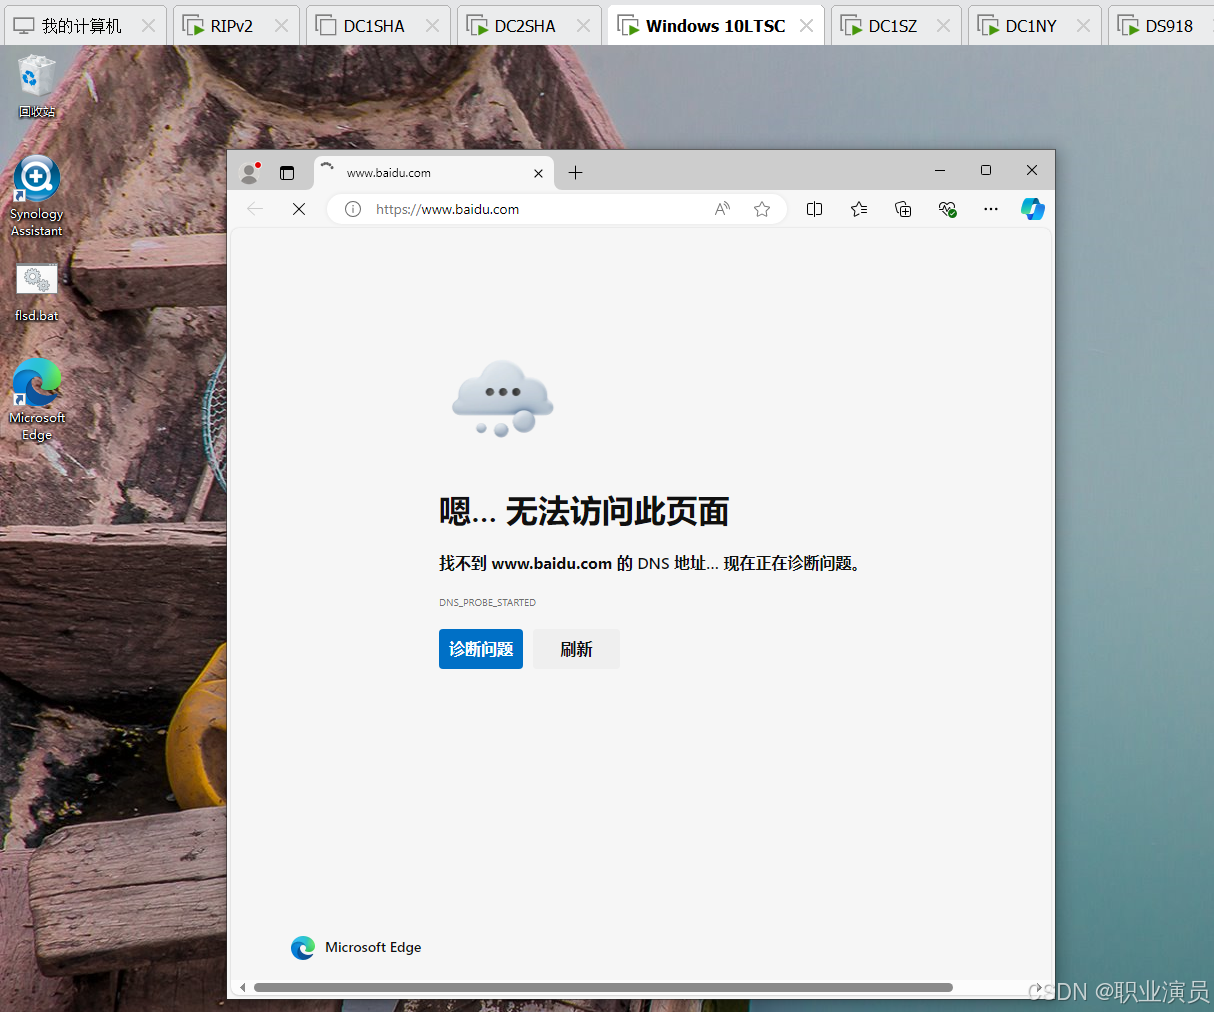Click the 刷新 button
This screenshot has width=1214, height=1012.
(576, 649)
